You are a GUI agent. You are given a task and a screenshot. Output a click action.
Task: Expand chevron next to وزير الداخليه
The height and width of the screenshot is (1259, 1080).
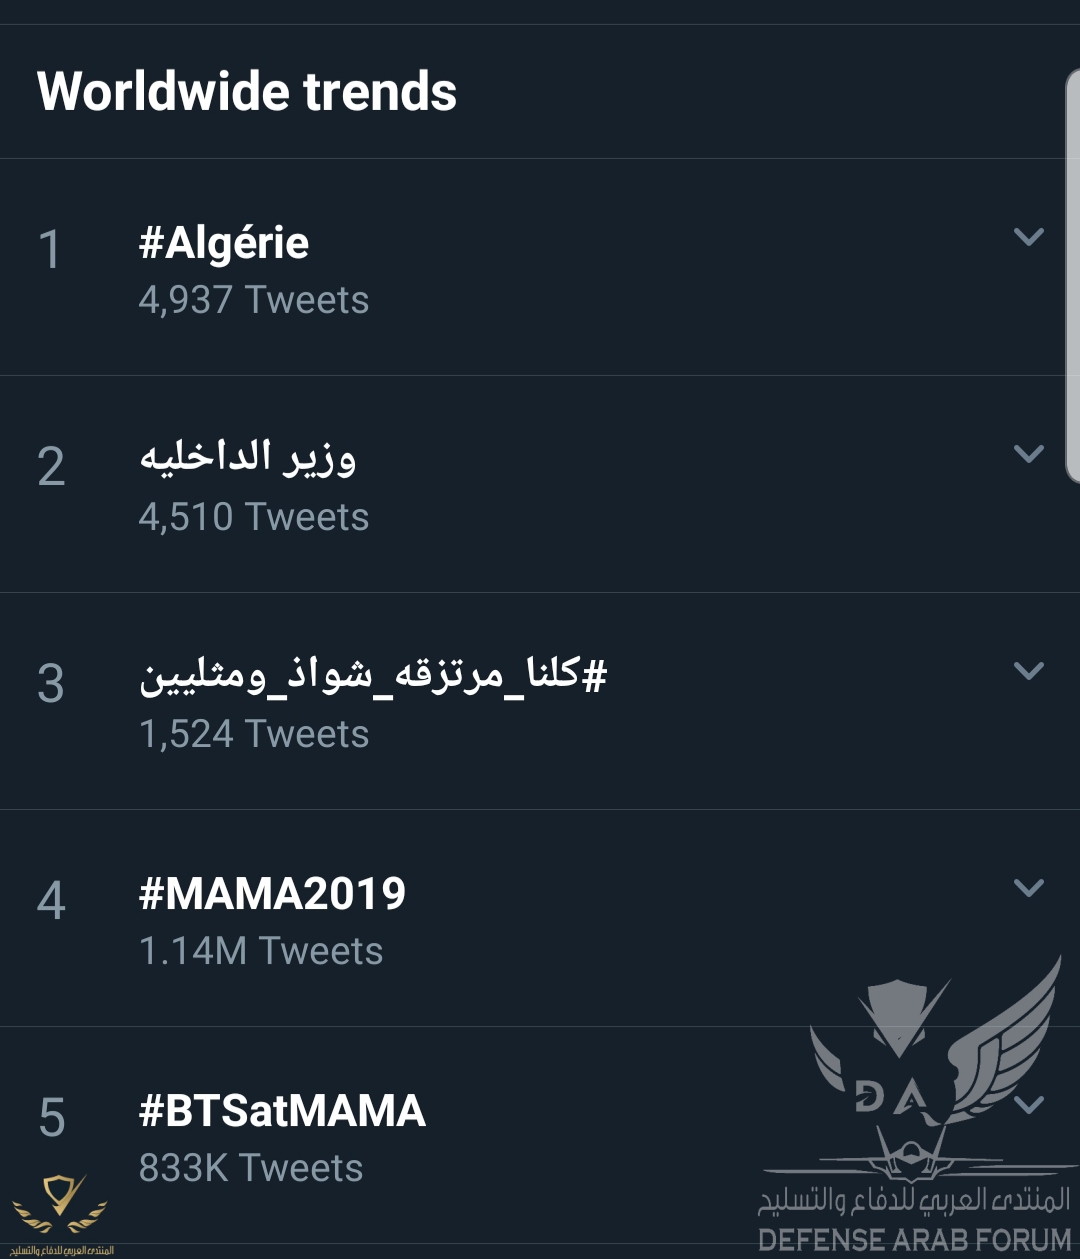pos(1028,454)
